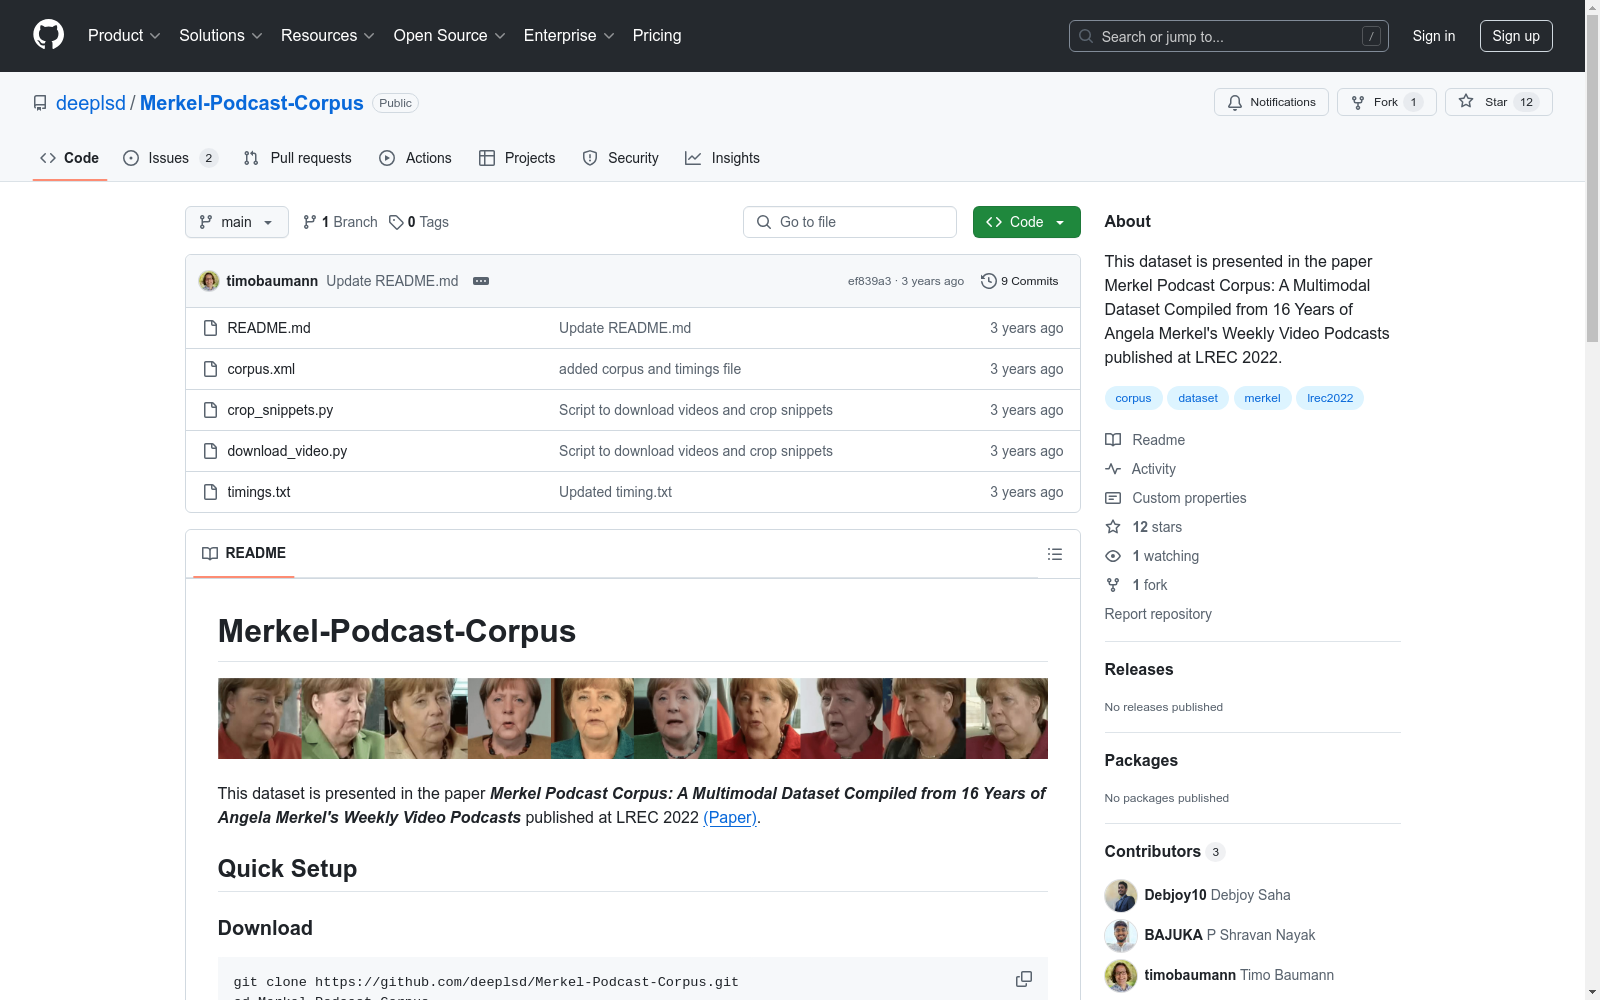Click the timings.txt file icon

point(210,492)
